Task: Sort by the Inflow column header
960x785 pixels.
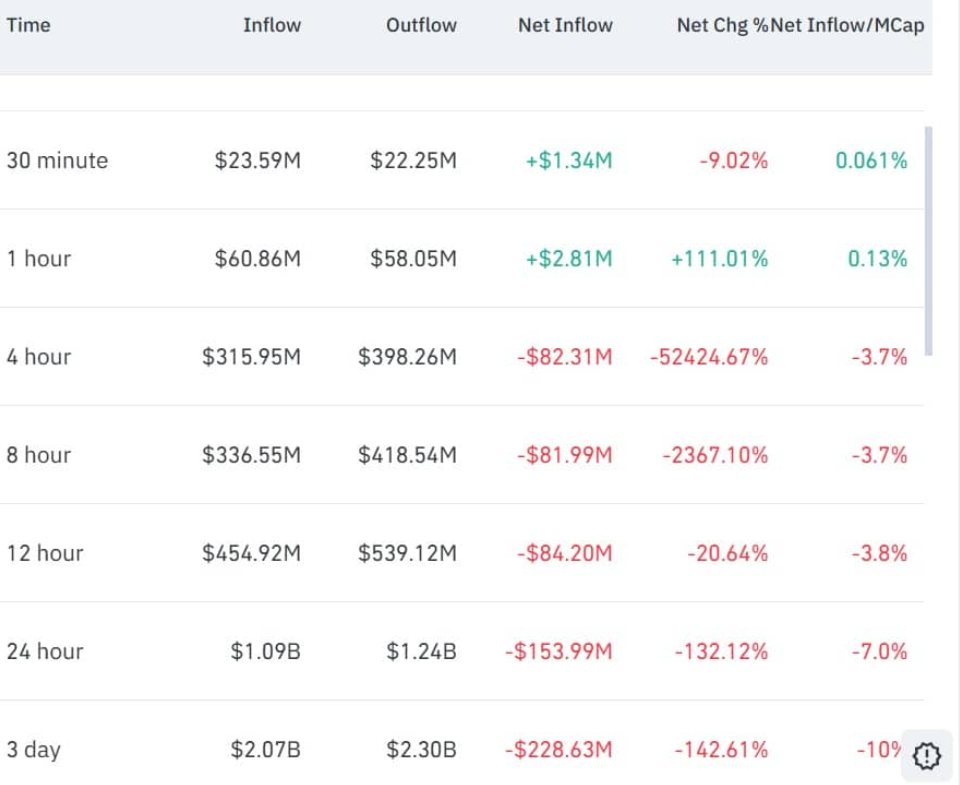Action: click(x=271, y=26)
